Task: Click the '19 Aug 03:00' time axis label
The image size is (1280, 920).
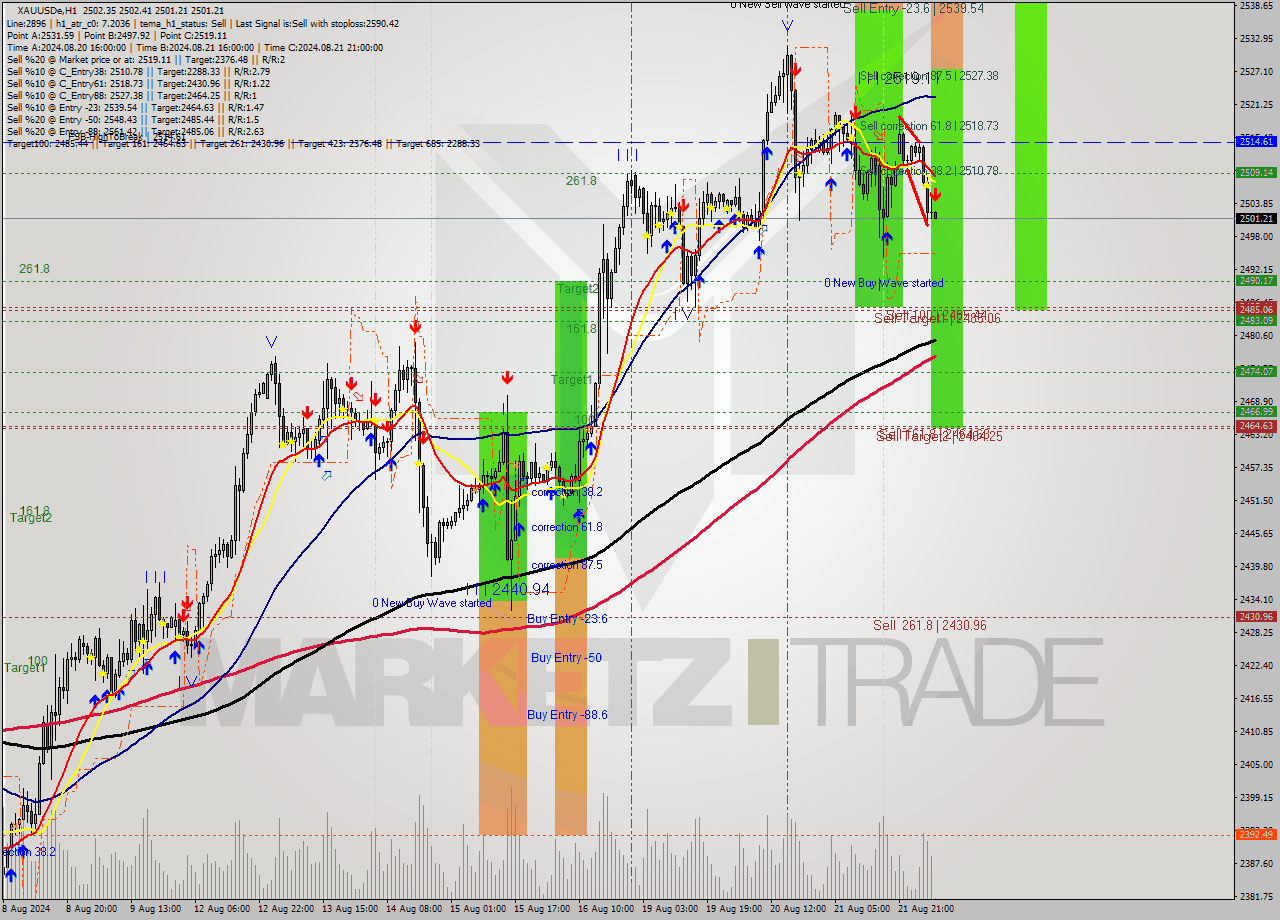Action: click(670, 909)
